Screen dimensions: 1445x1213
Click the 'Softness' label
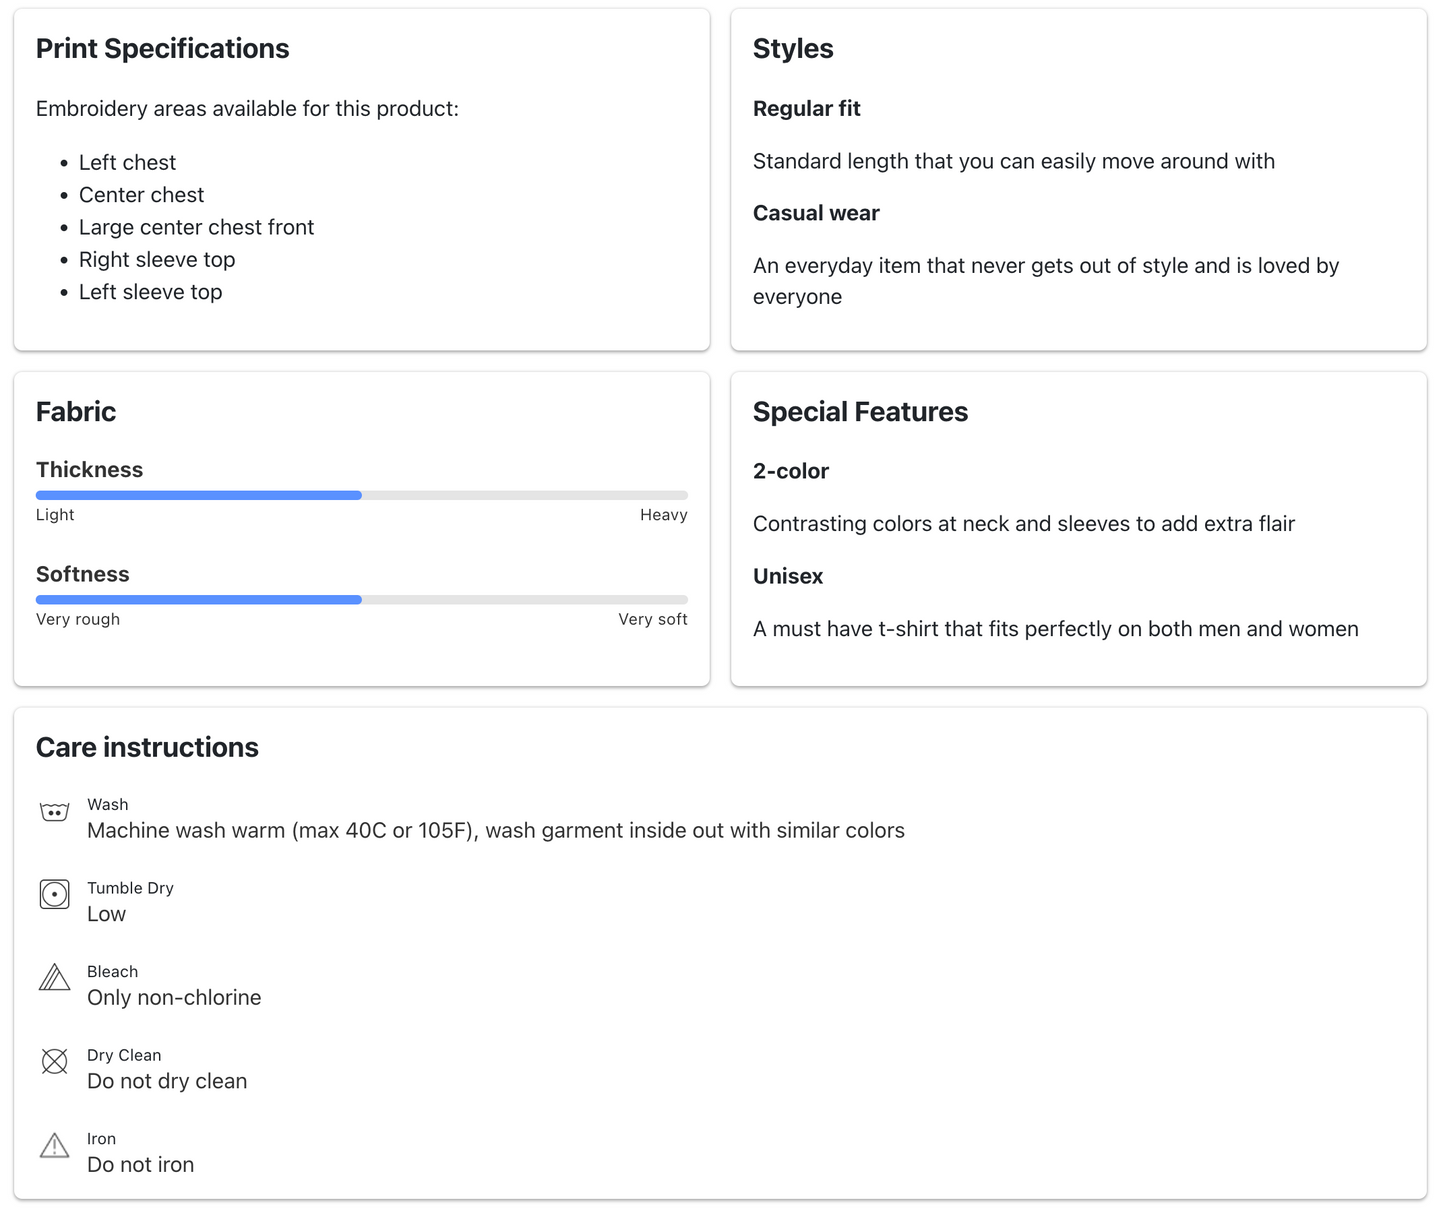(x=83, y=574)
